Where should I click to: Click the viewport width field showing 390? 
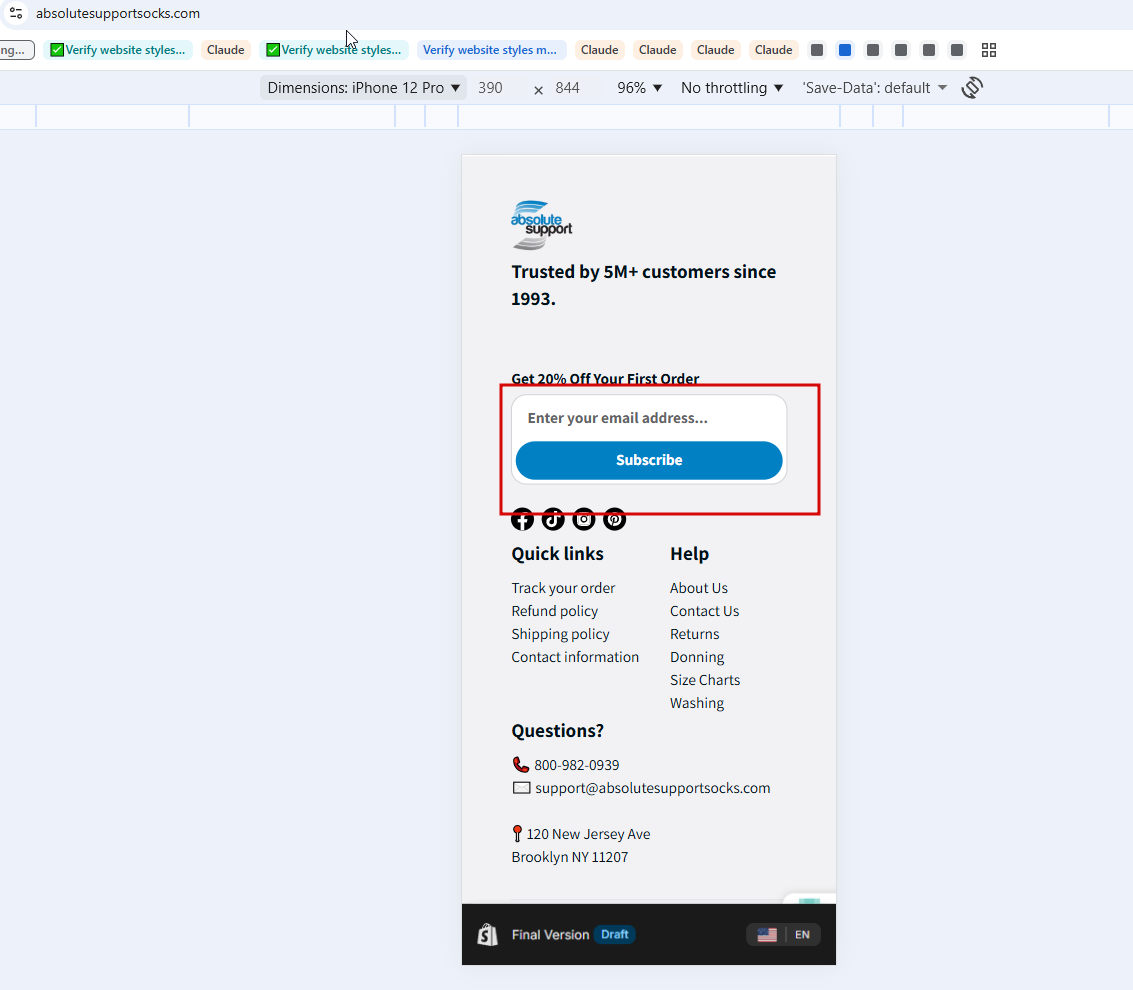click(490, 87)
